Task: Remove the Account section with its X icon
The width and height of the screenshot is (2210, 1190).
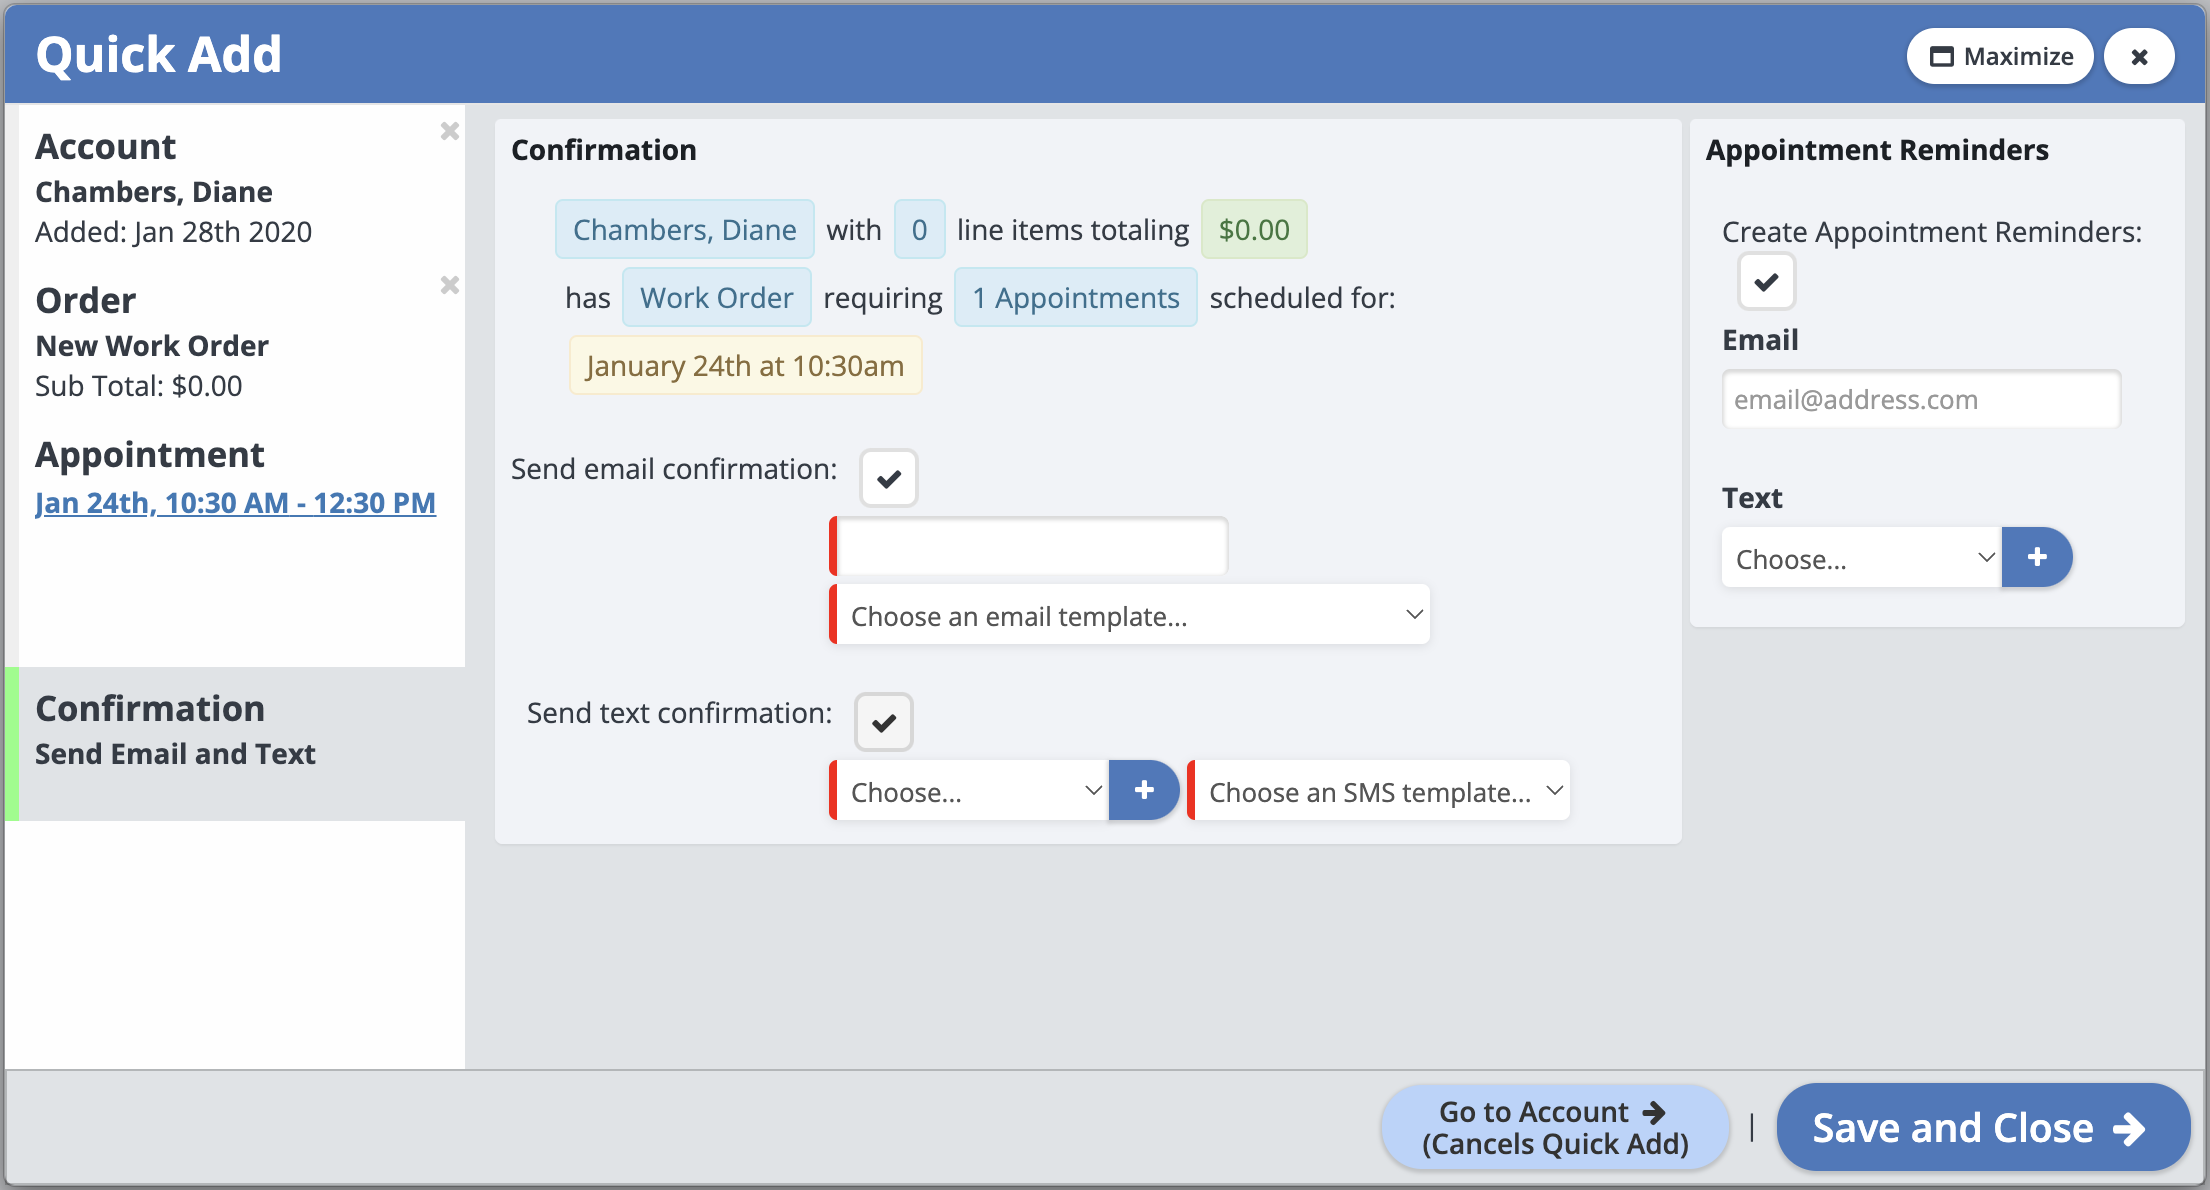Action: click(x=449, y=131)
